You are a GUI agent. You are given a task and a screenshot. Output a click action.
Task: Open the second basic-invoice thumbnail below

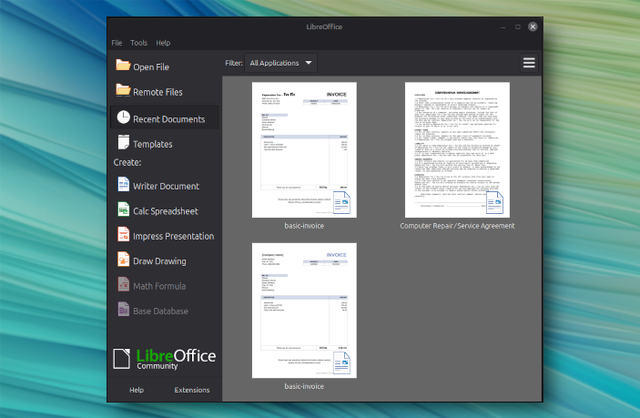pyautogui.click(x=304, y=310)
